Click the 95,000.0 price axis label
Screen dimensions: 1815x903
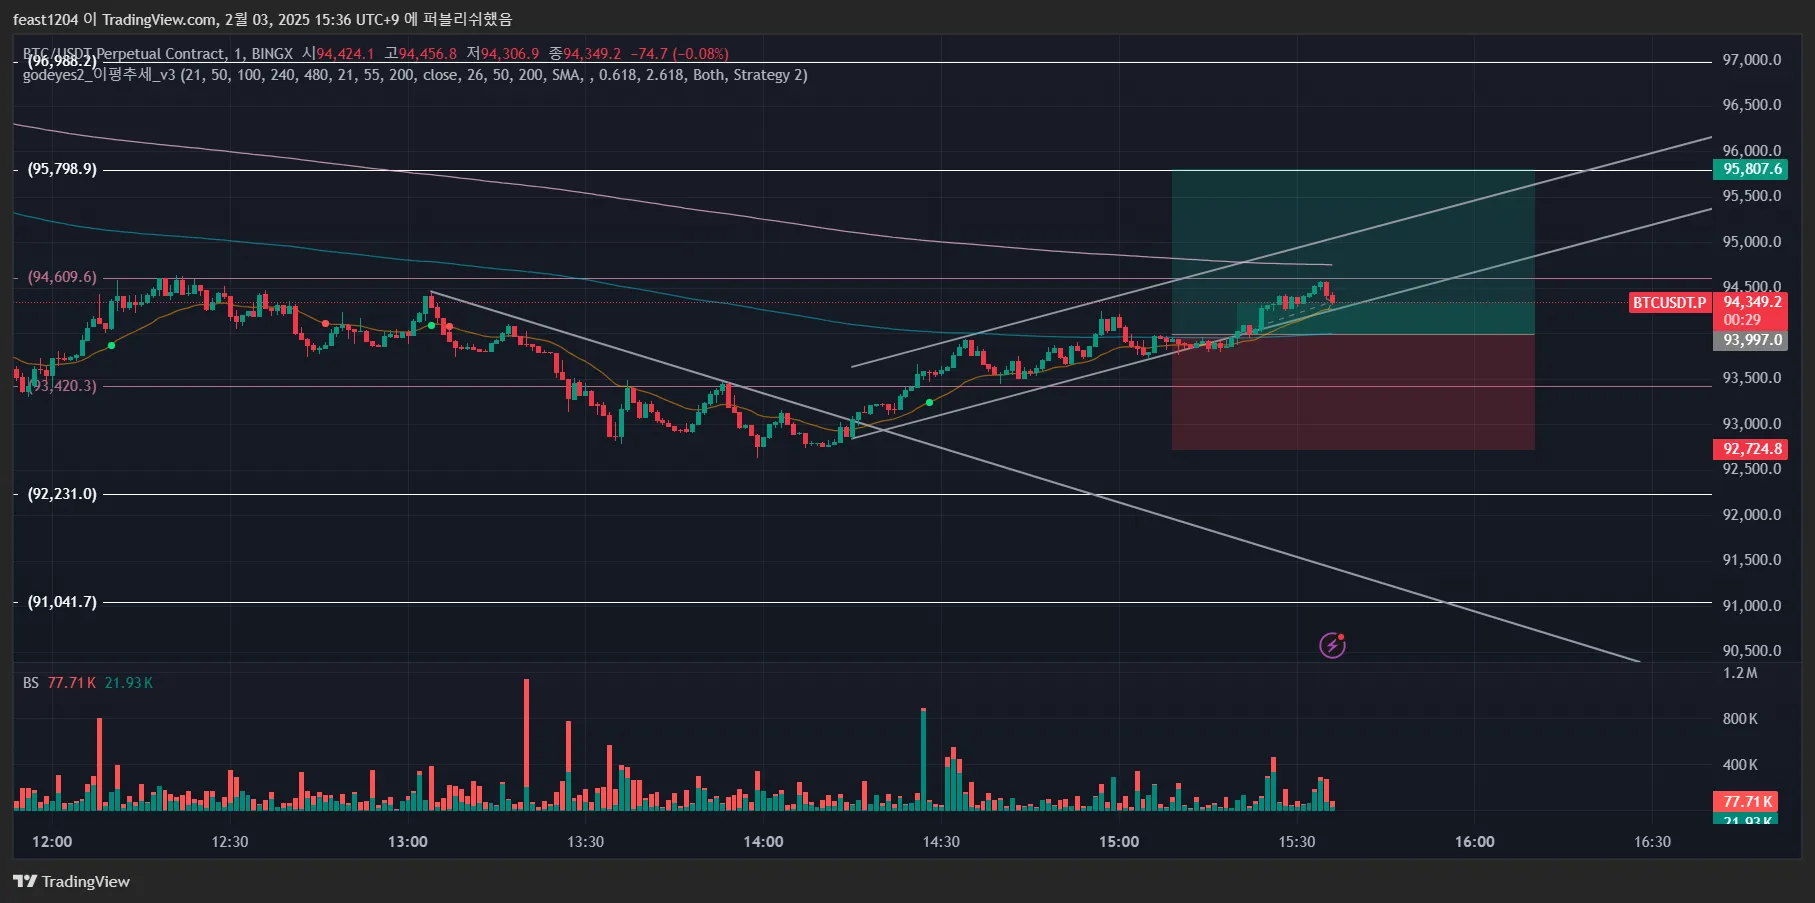[x=1751, y=242]
